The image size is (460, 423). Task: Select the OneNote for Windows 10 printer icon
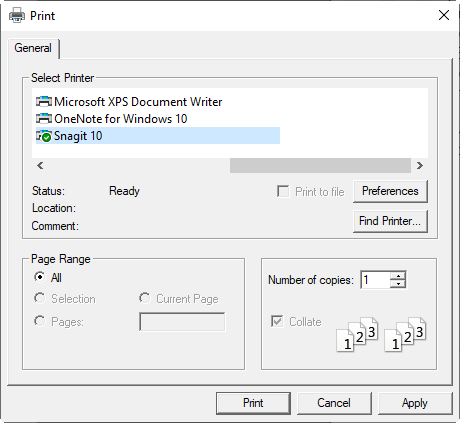44,119
